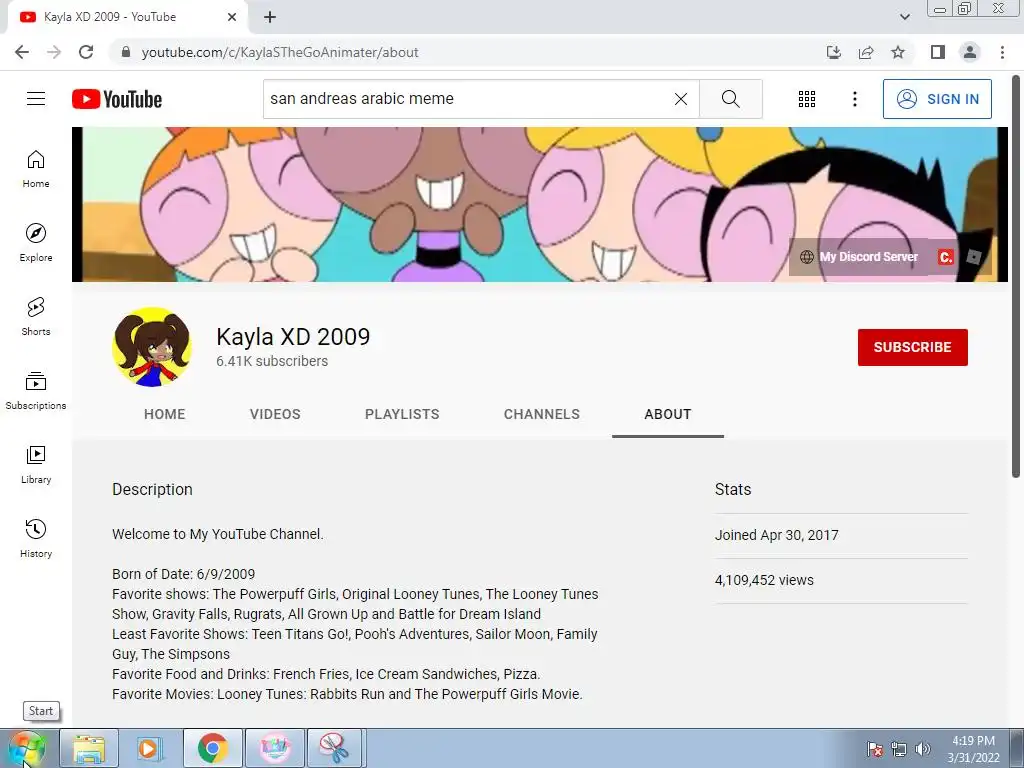Click the Chrome taskbar icon
Image resolution: width=1024 pixels, height=768 pixels.
[212, 748]
